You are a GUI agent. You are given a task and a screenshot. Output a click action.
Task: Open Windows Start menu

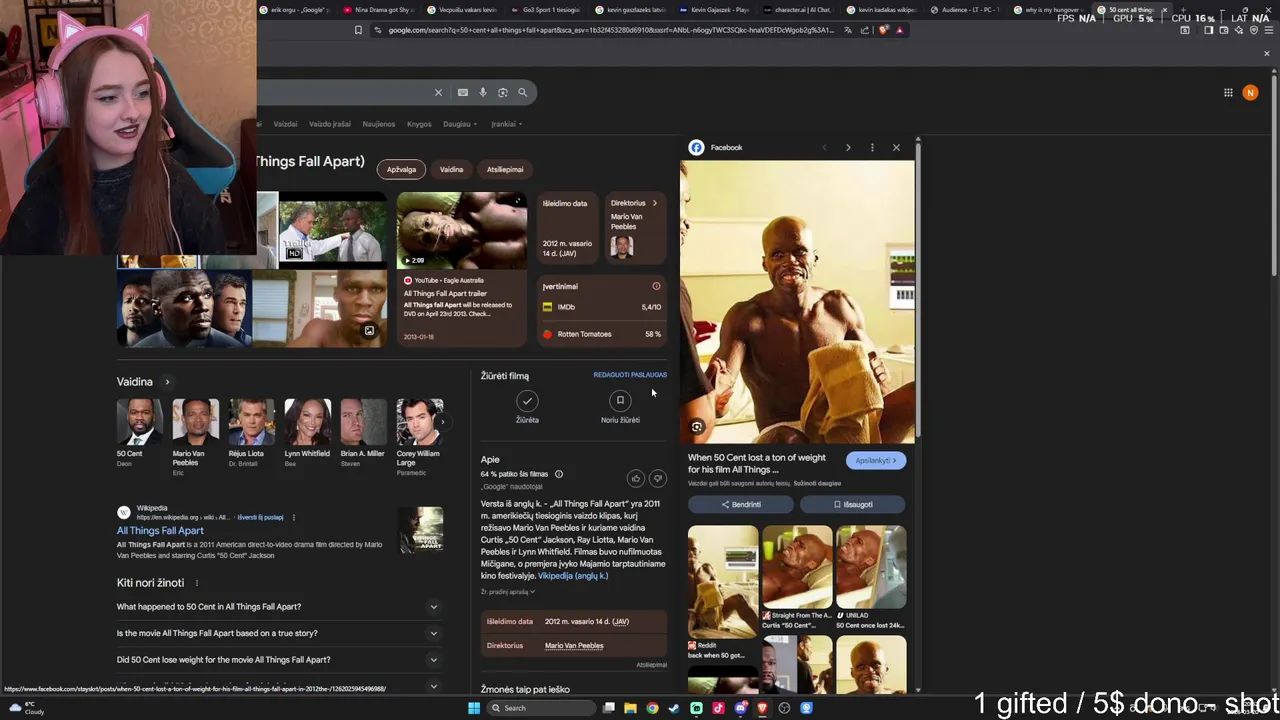474,708
